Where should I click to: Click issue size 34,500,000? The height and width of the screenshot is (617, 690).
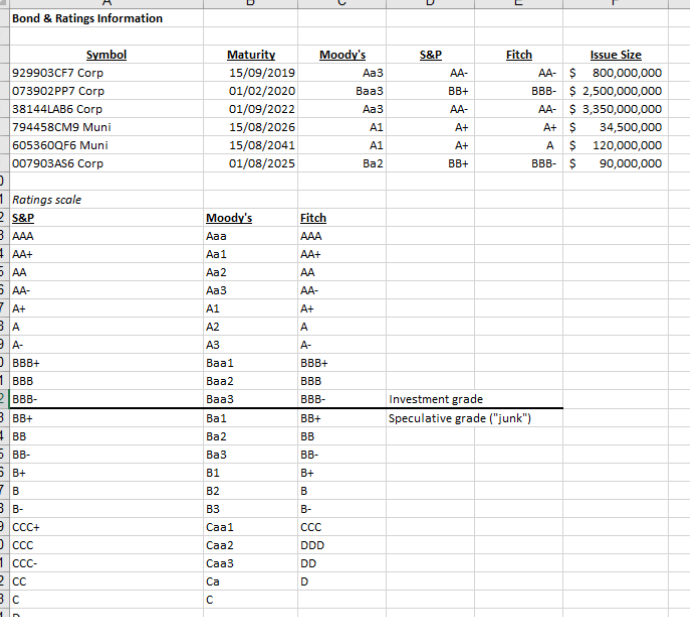[616, 127]
